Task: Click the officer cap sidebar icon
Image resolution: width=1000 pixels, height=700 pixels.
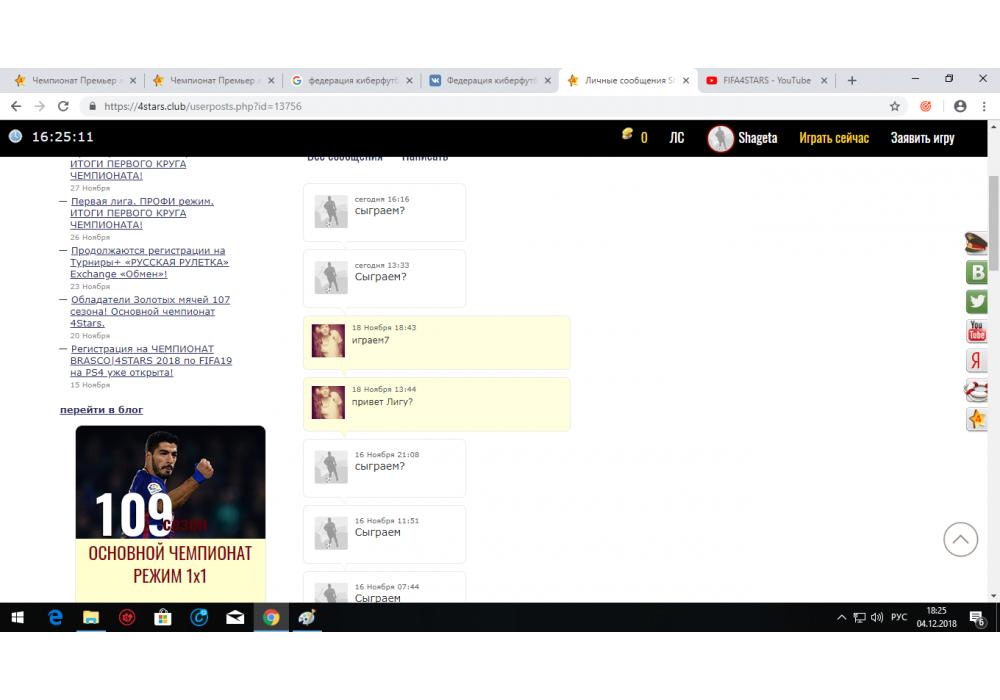Action: pyautogui.click(x=977, y=242)
